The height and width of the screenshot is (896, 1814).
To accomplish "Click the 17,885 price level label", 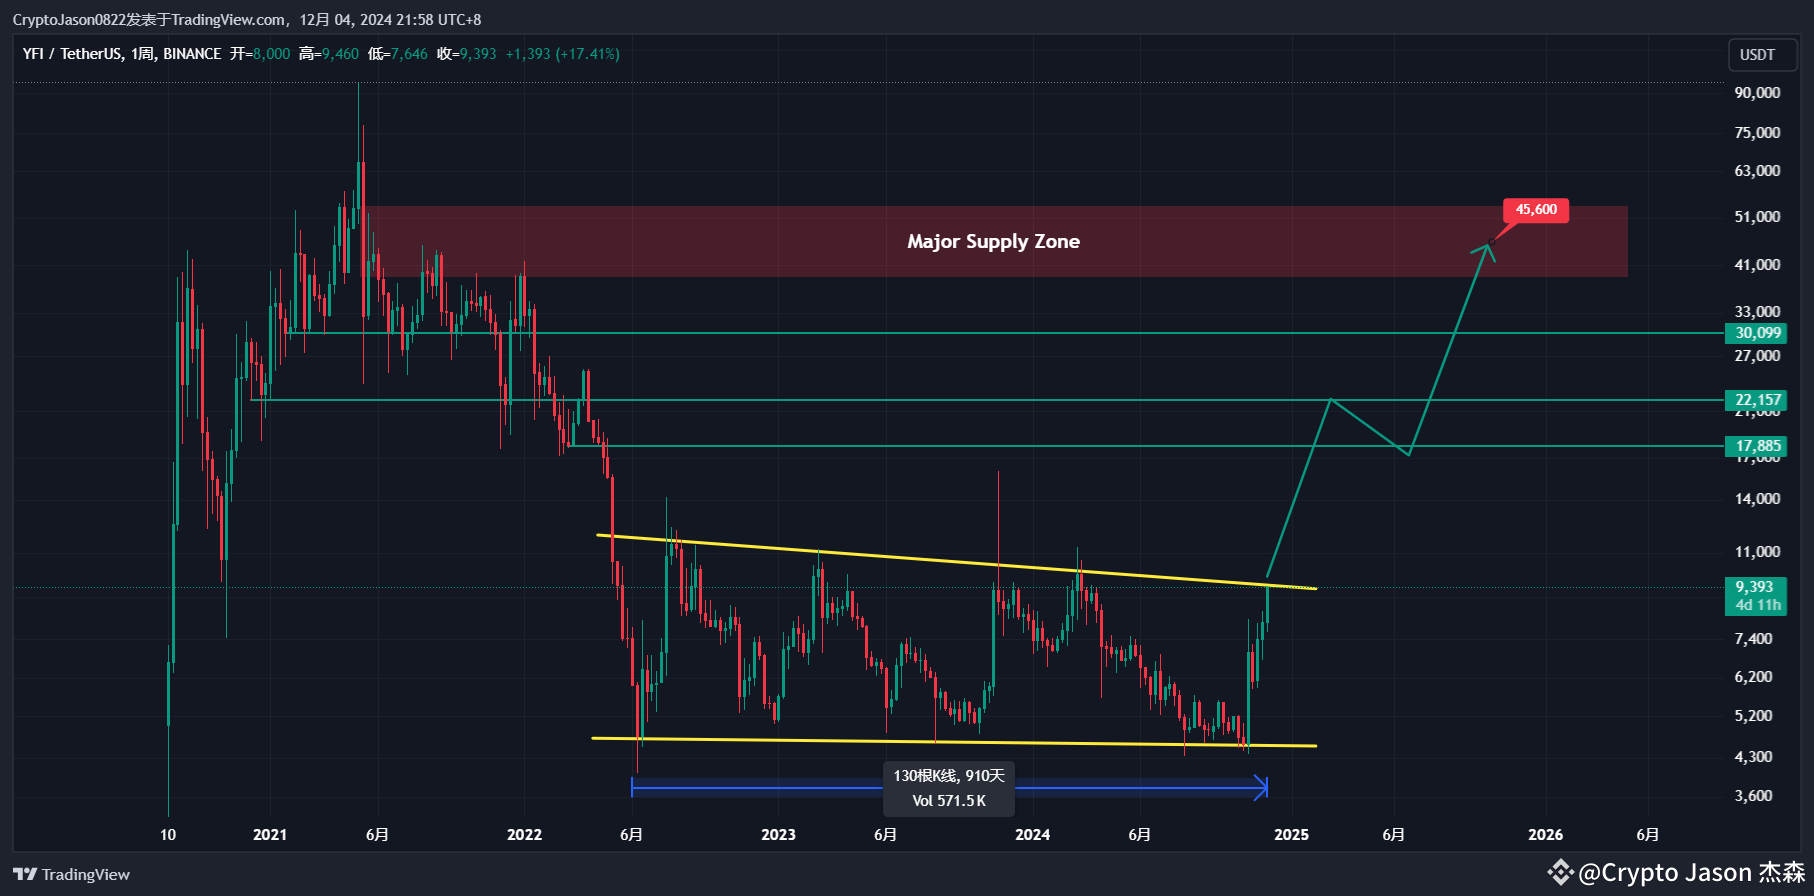I will (1756, 446).
